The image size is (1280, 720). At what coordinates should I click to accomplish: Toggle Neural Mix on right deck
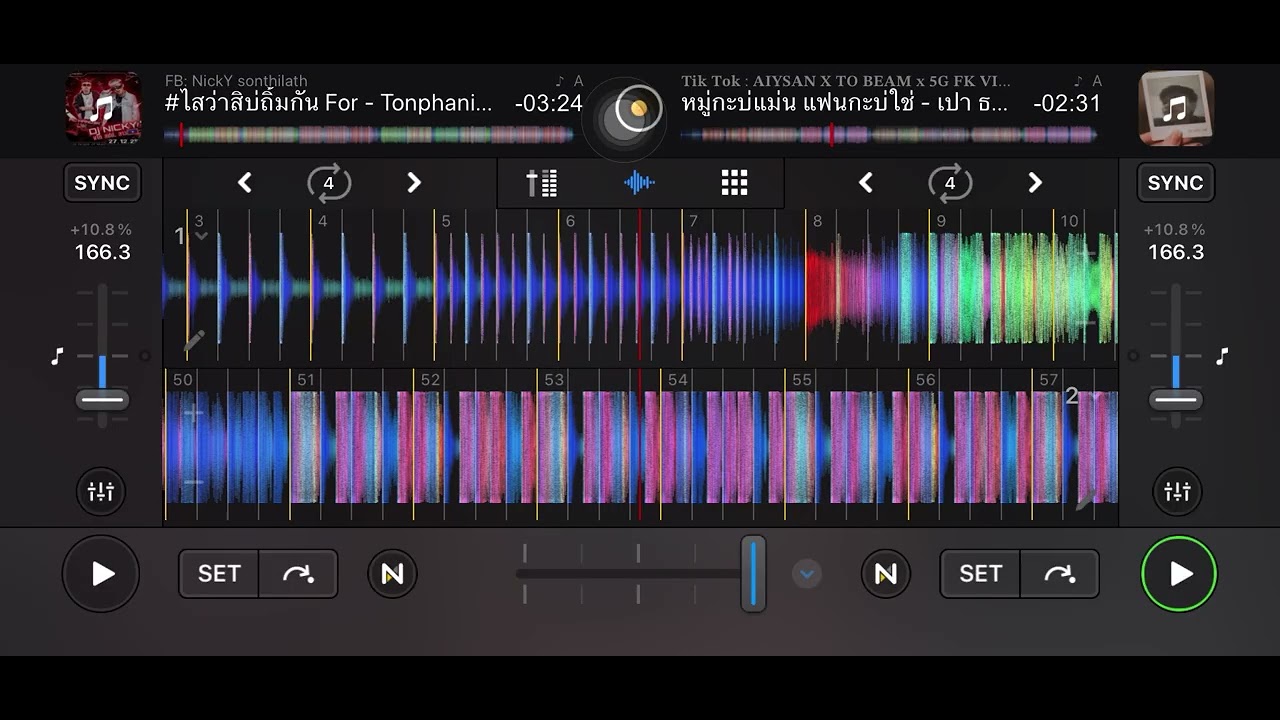pyautogui.click(x=886, y=574)
